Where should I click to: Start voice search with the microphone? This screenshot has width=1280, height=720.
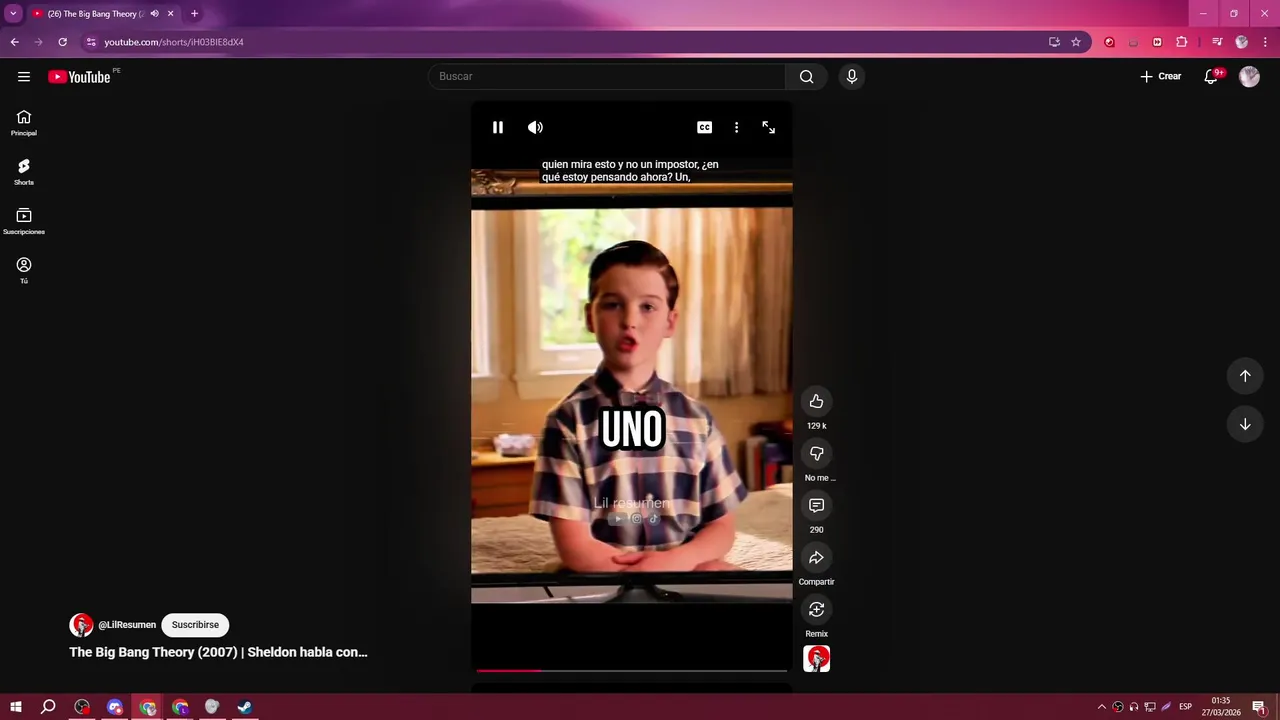point(852,76)
